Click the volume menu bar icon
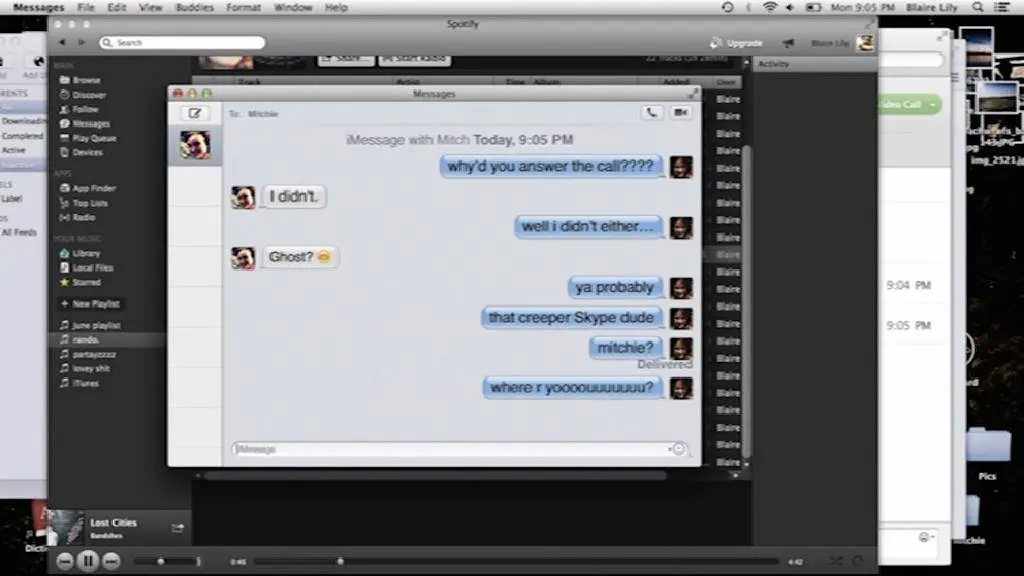This screenshot has height=576, width=1024. pyautogui.click(x=790, y=7)
